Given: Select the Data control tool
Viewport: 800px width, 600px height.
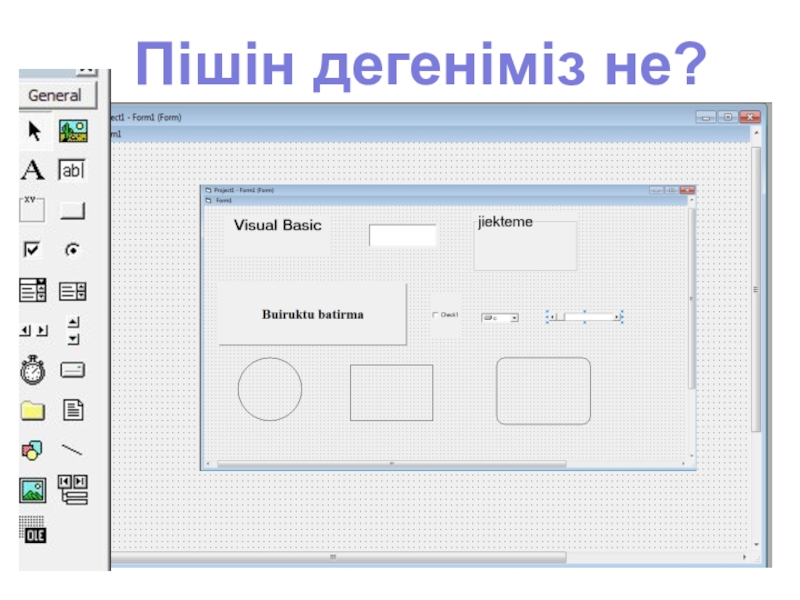Looking at the screenshot, I should click(x=73, y=490).
